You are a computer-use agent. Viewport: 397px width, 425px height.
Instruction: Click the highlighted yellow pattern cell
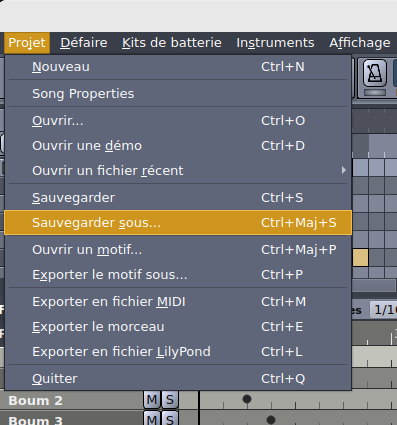click(x=360, y=258)
